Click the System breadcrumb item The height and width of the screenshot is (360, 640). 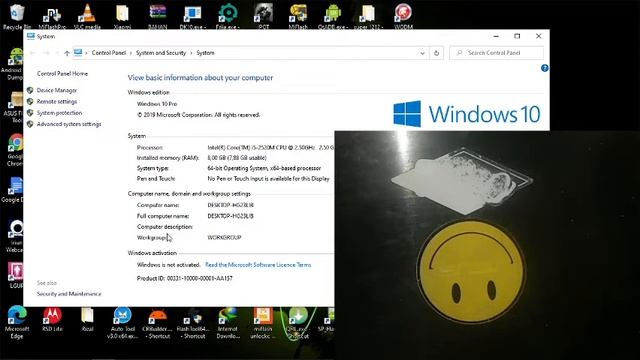pyautogui.click(x=205, y=53)
